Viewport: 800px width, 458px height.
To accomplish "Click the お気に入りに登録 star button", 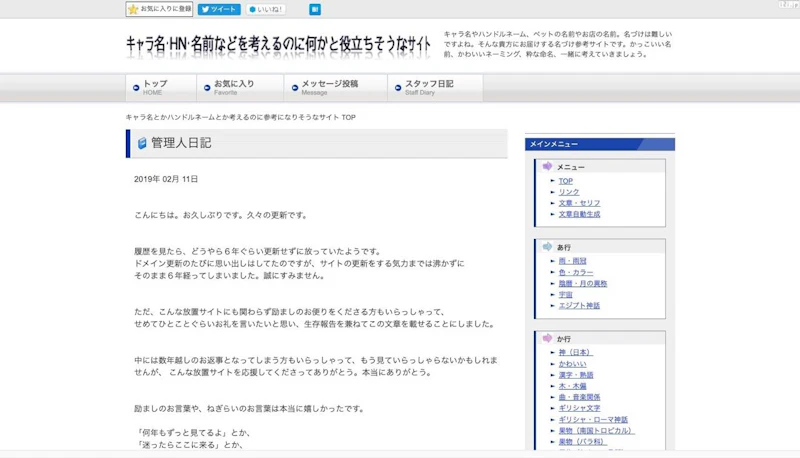I will pos(159,9).
